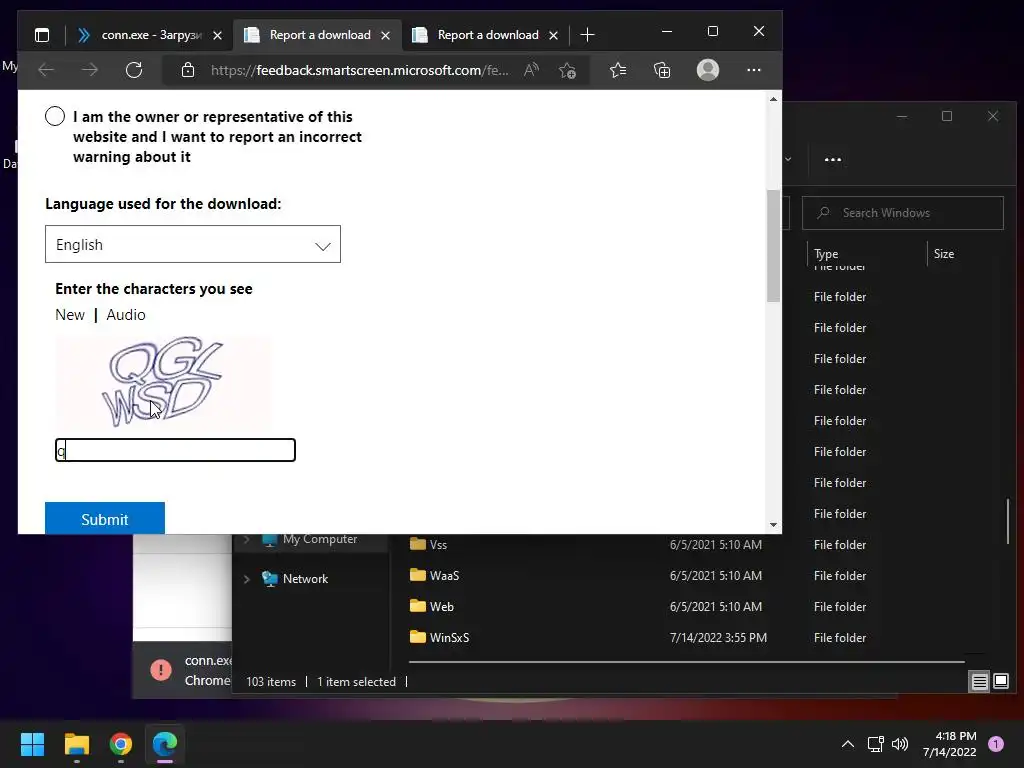Expand the Network tree node

click(247, 579)
